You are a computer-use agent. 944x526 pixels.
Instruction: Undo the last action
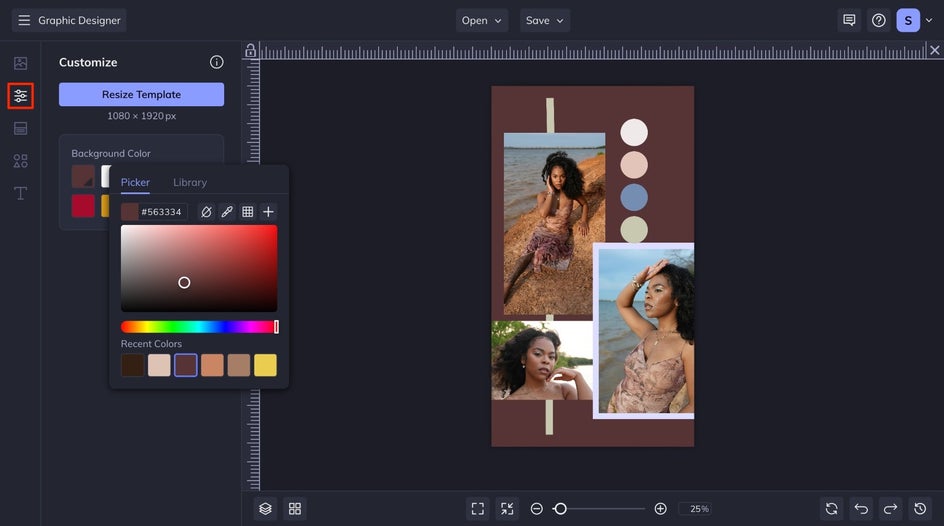(861, 509)
